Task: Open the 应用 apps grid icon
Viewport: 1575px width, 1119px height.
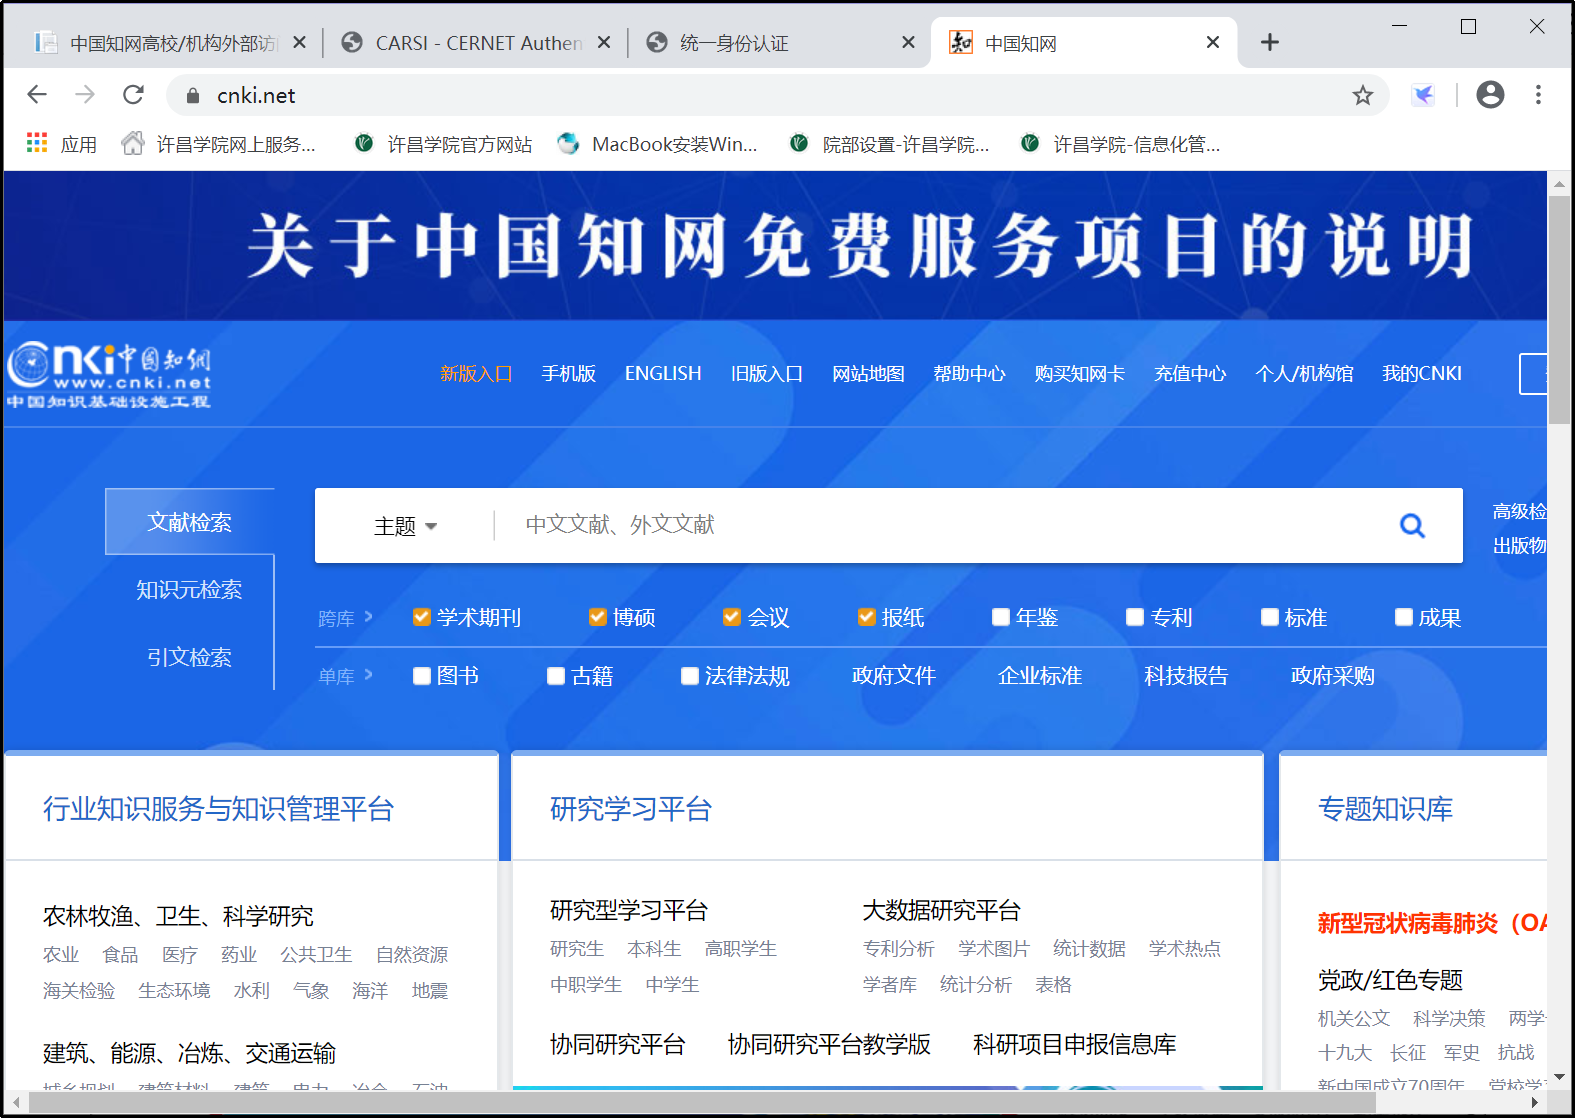Action: pyautogui.click(x=37, y=143)
